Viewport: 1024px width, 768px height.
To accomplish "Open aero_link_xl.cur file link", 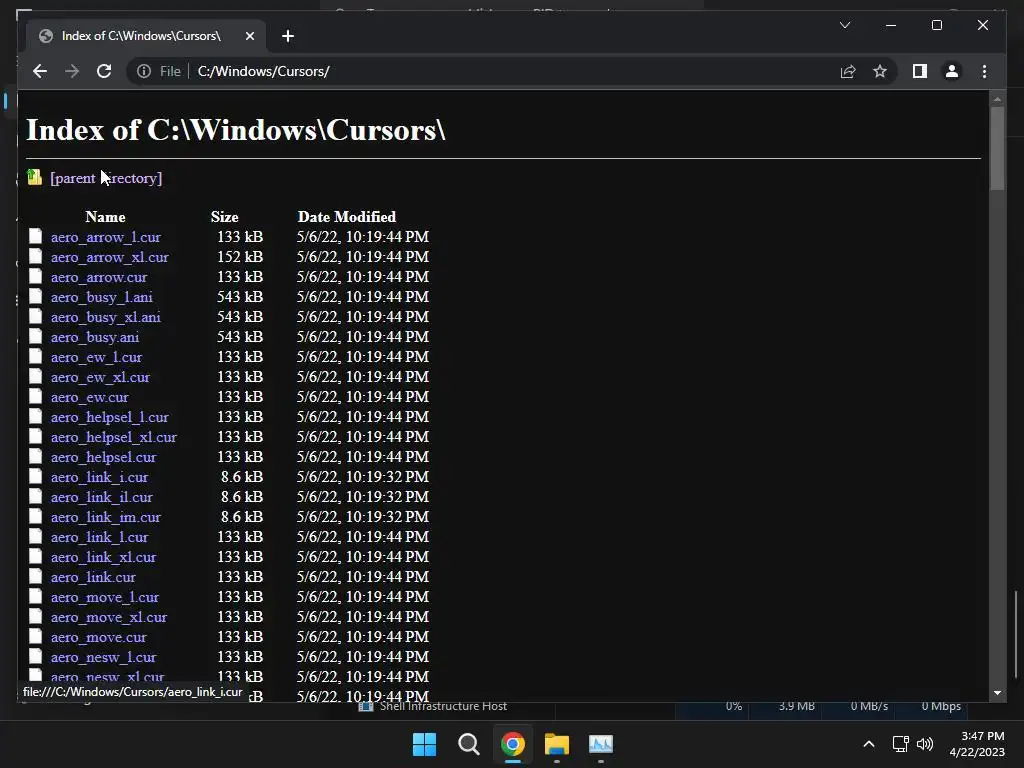I will (x=103, y=557).
